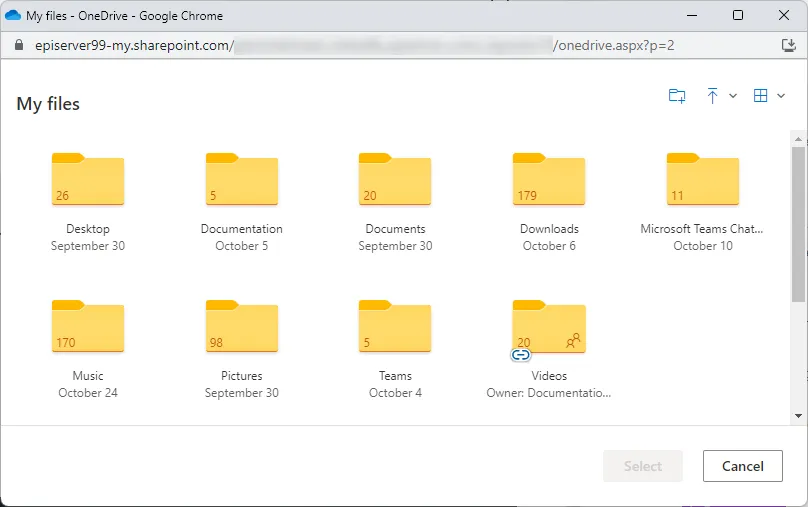Click the 'Pictures' folder name
This screenshot has width=808, height=507.
242,376
